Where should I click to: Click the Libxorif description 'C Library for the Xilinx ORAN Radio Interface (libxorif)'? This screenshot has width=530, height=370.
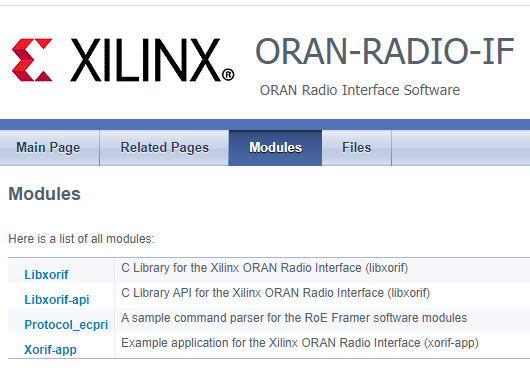pyautogui.click(x=265, y=268)
